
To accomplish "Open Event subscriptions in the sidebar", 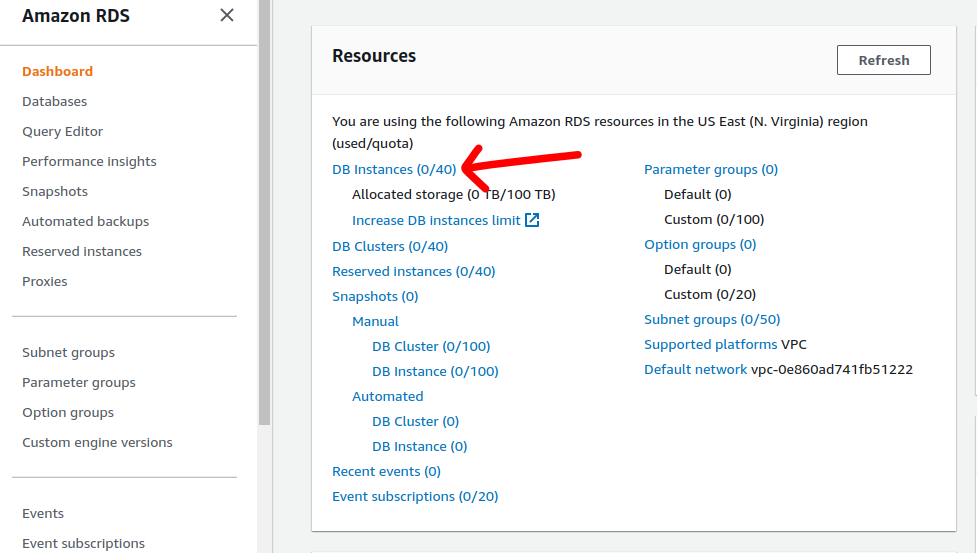I will (x=83, y=543).
